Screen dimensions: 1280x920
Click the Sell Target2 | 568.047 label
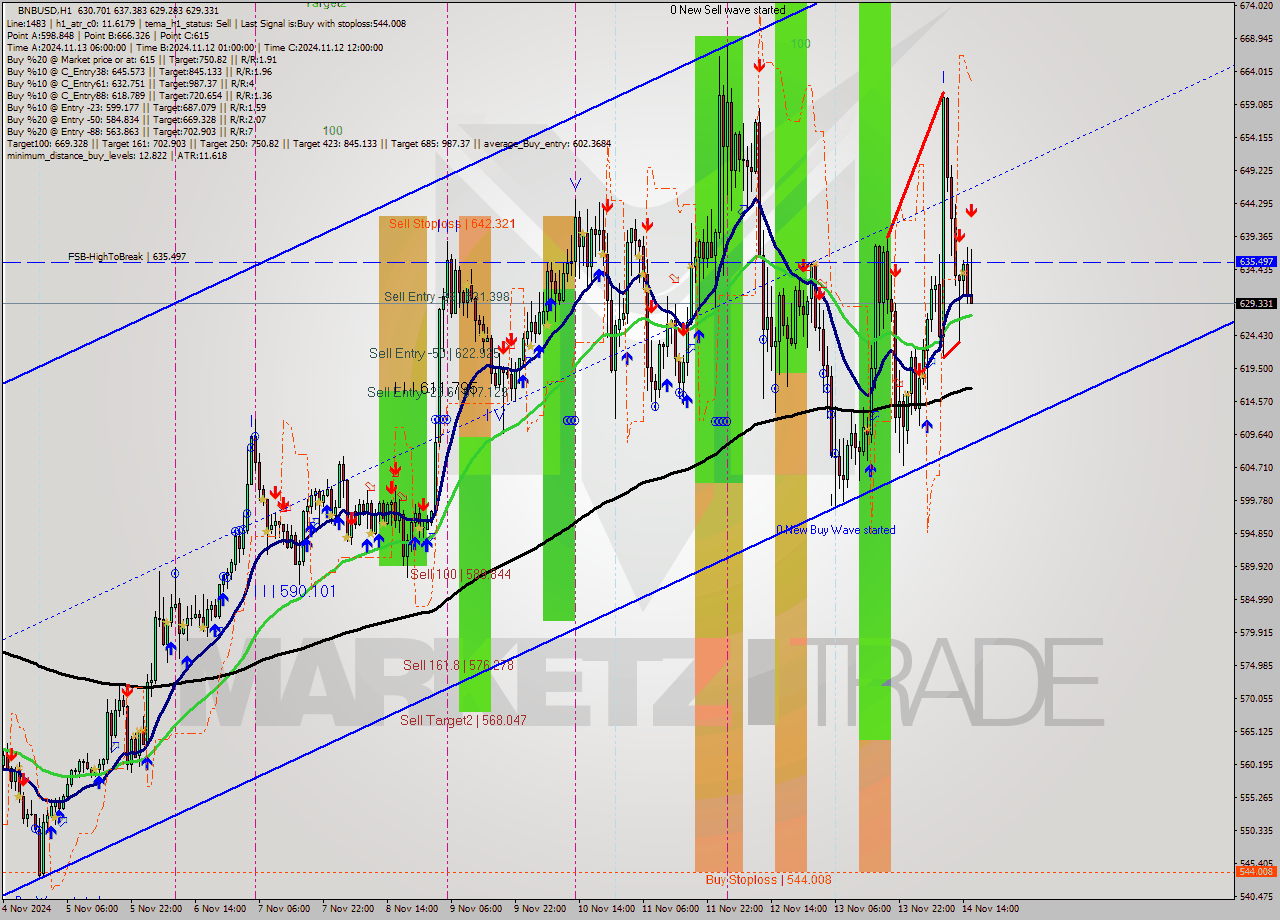click(463, 720)
